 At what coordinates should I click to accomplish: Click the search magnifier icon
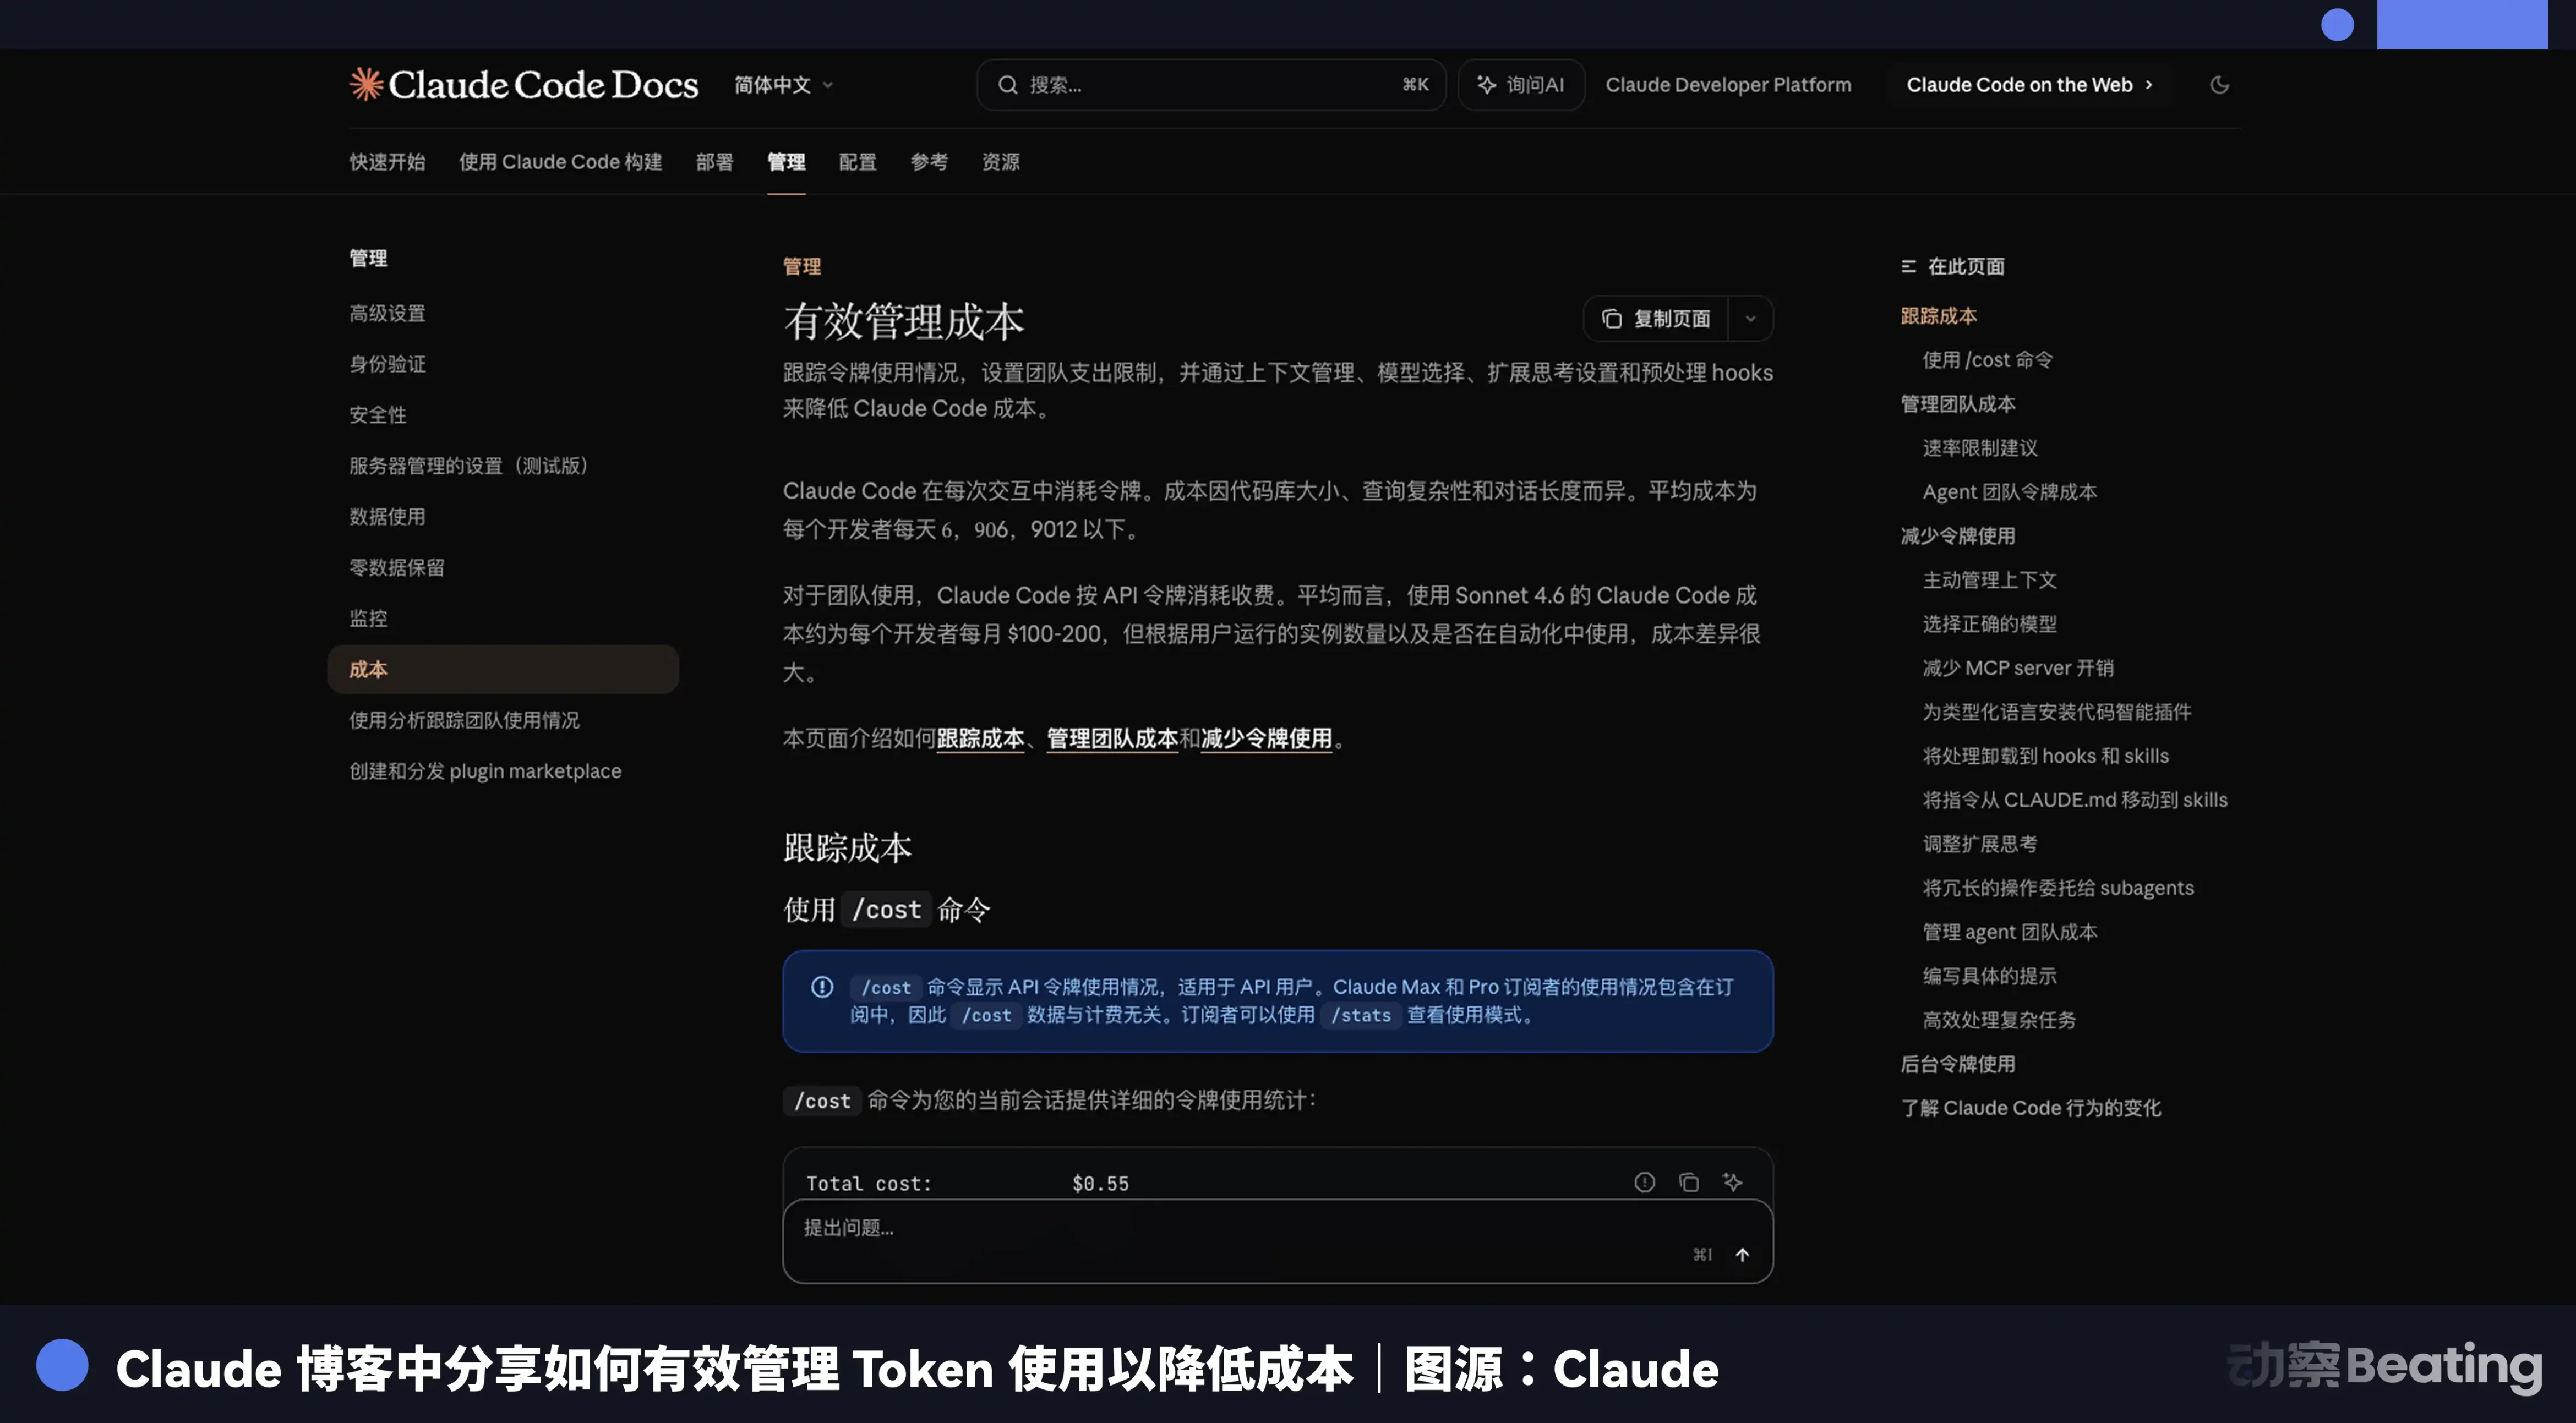click(1008, 85)
